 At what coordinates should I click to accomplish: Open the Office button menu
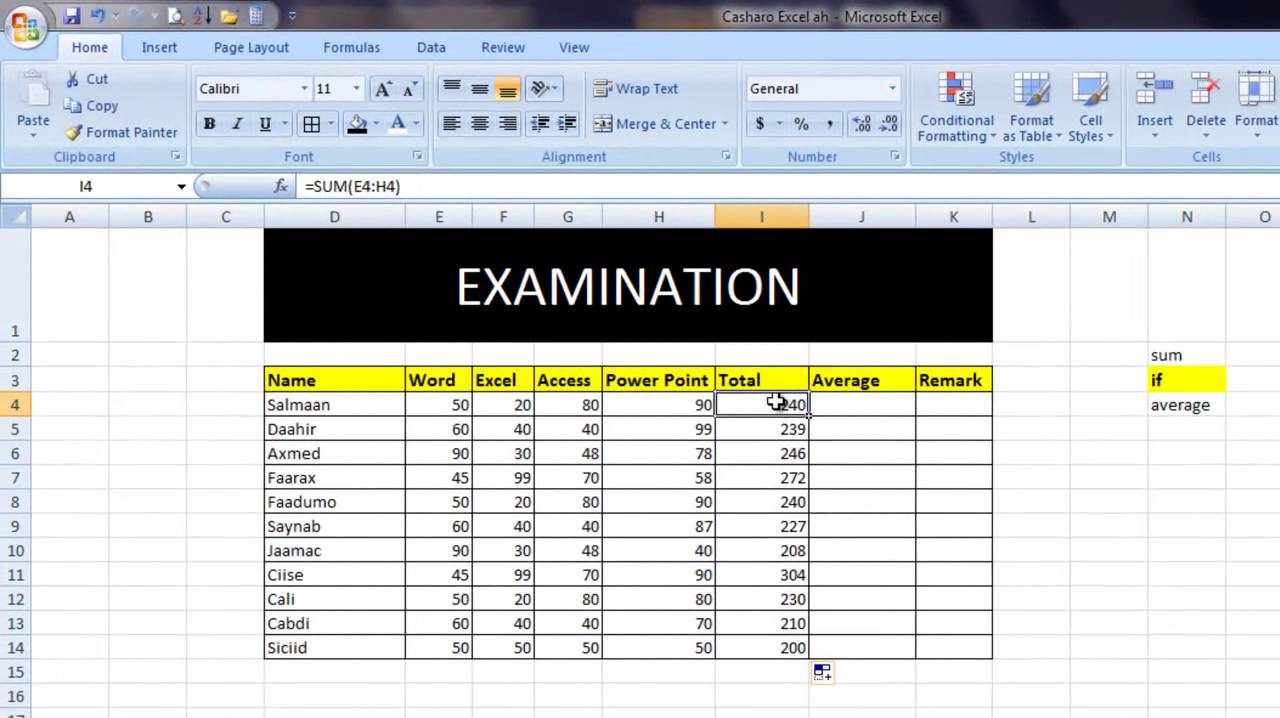point(25,25)
